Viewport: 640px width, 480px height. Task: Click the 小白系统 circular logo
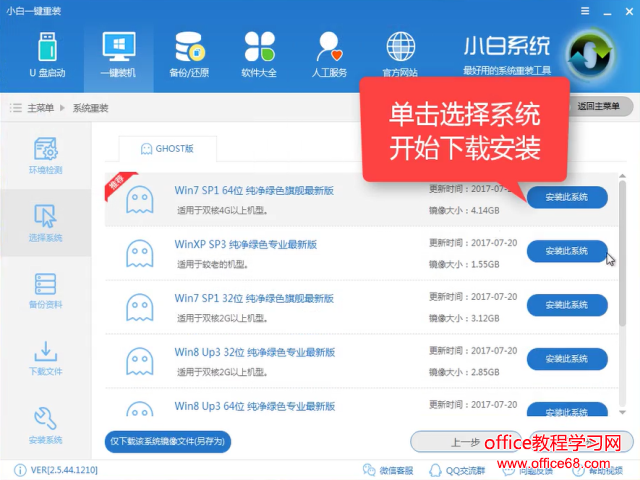pyautogui.click(x=590, y=56)
